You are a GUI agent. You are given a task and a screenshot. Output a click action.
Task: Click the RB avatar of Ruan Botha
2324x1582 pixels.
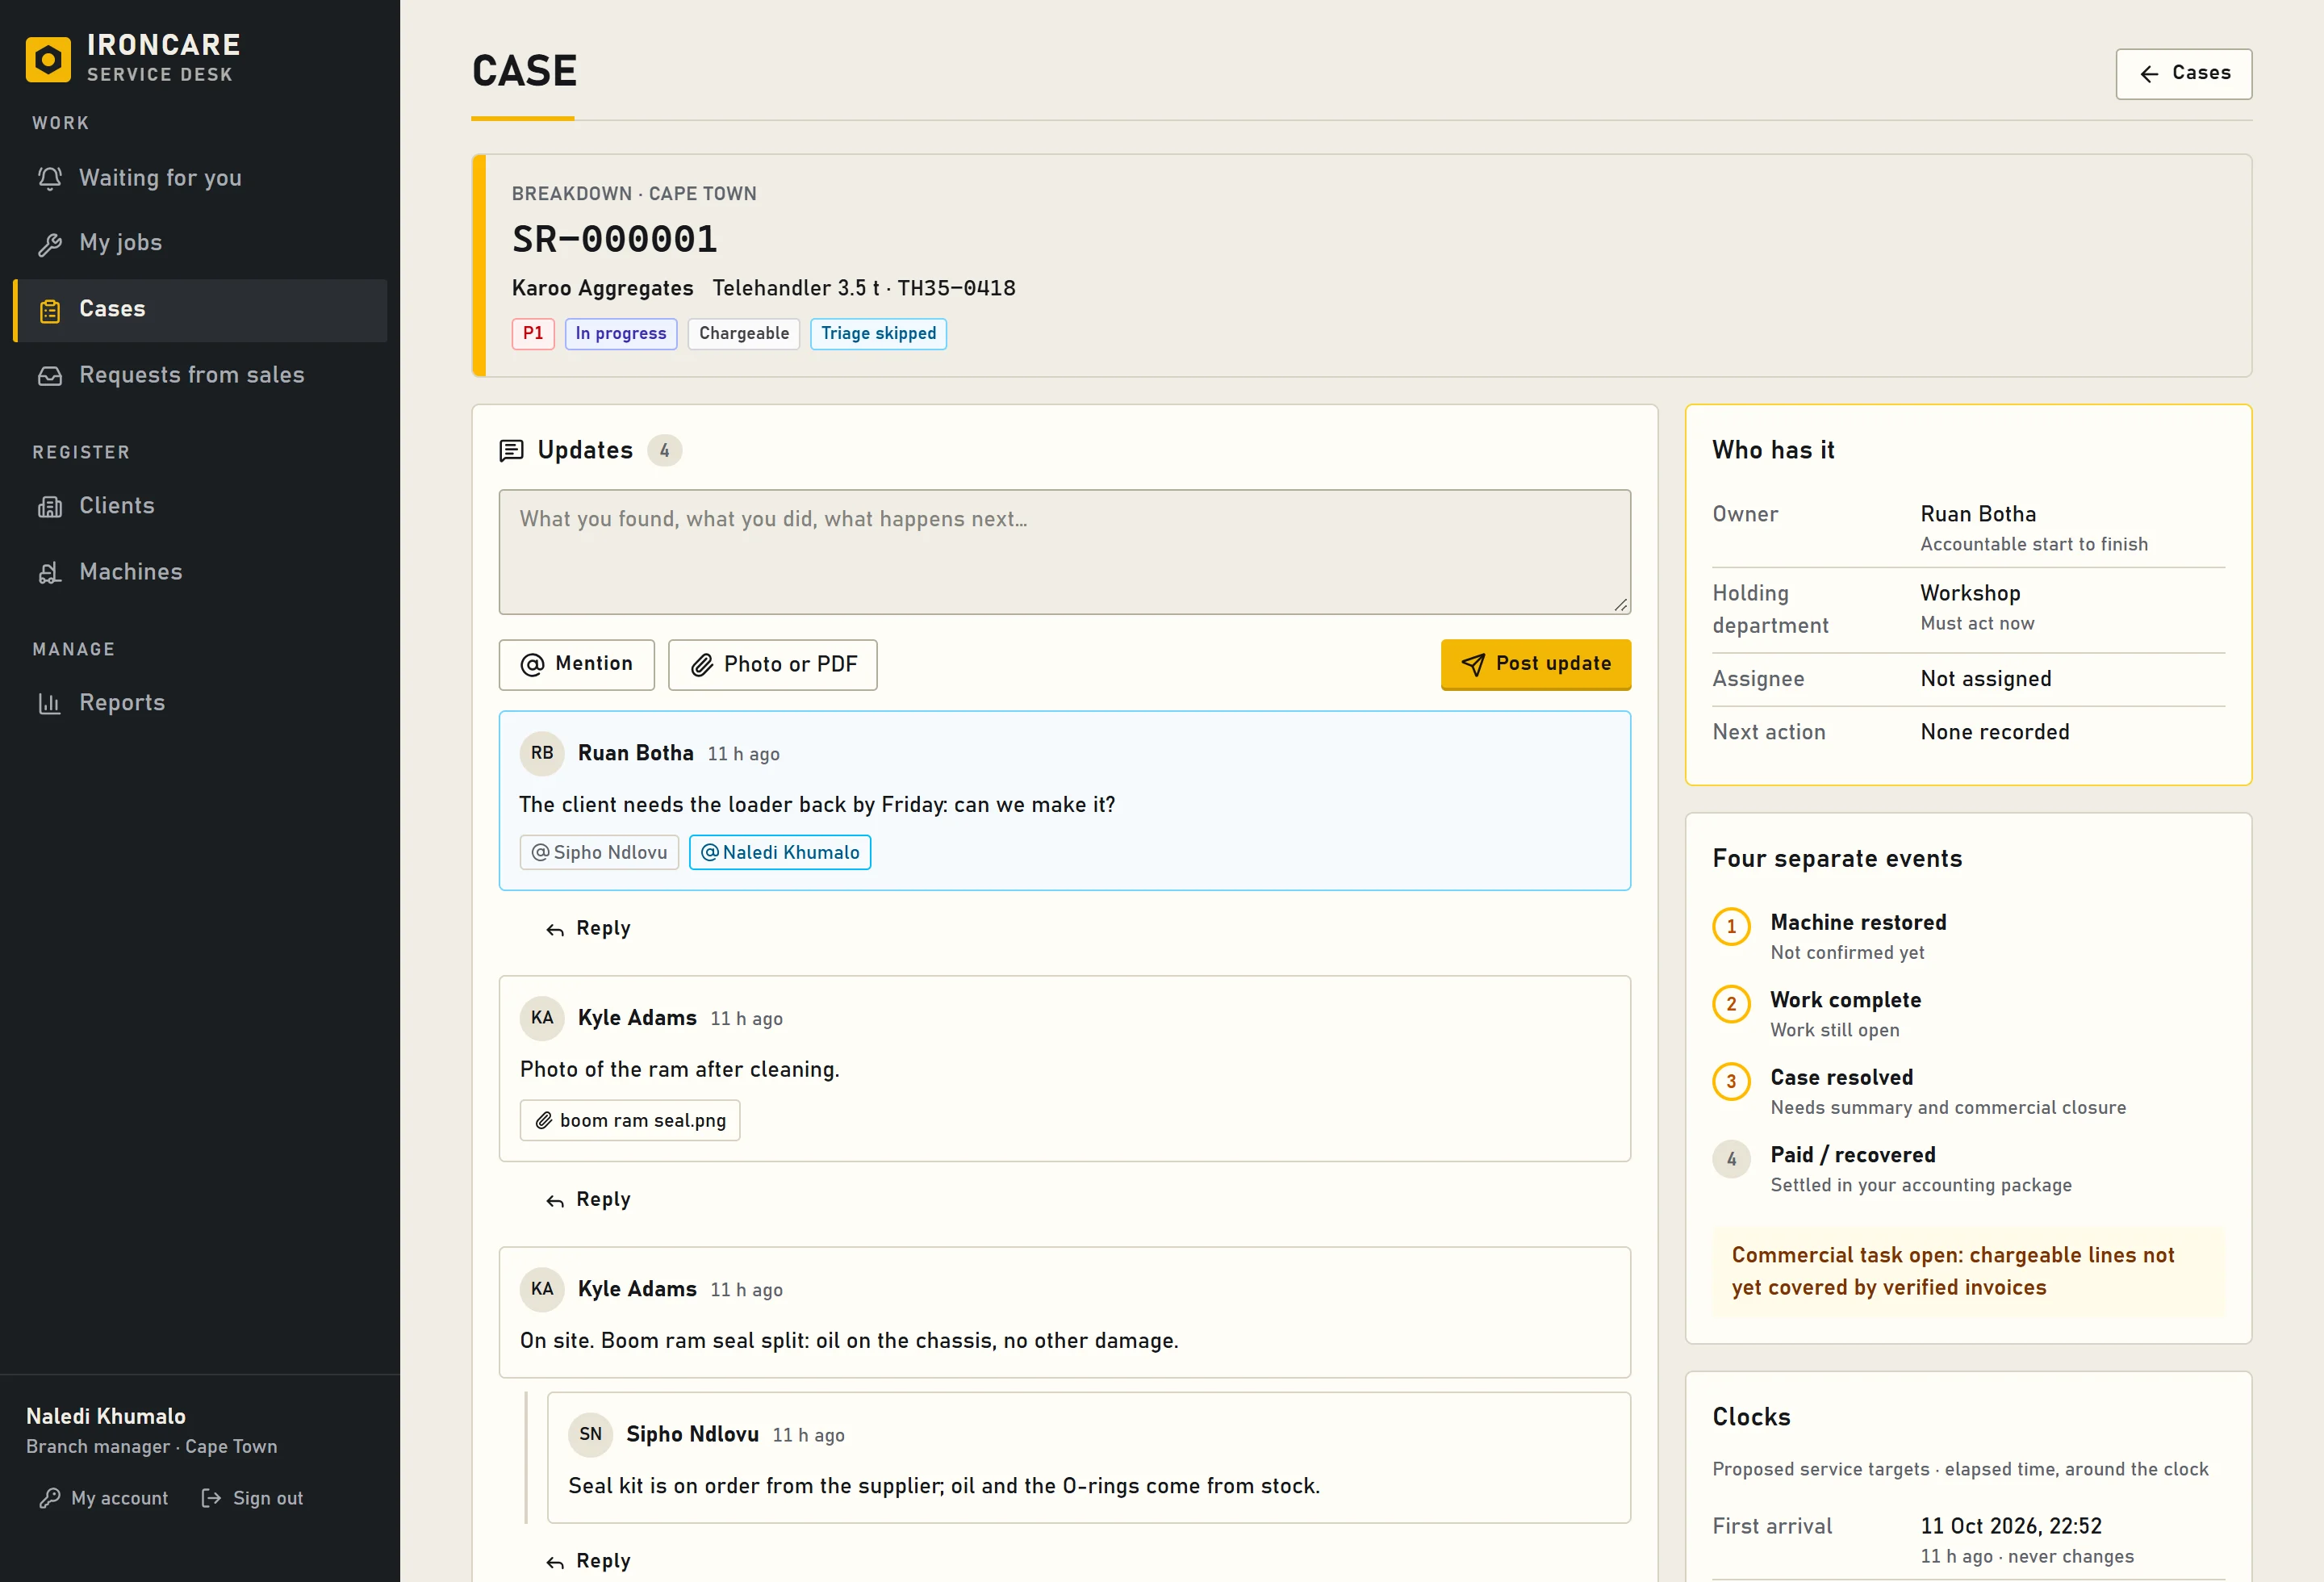(x=542, y=753)
